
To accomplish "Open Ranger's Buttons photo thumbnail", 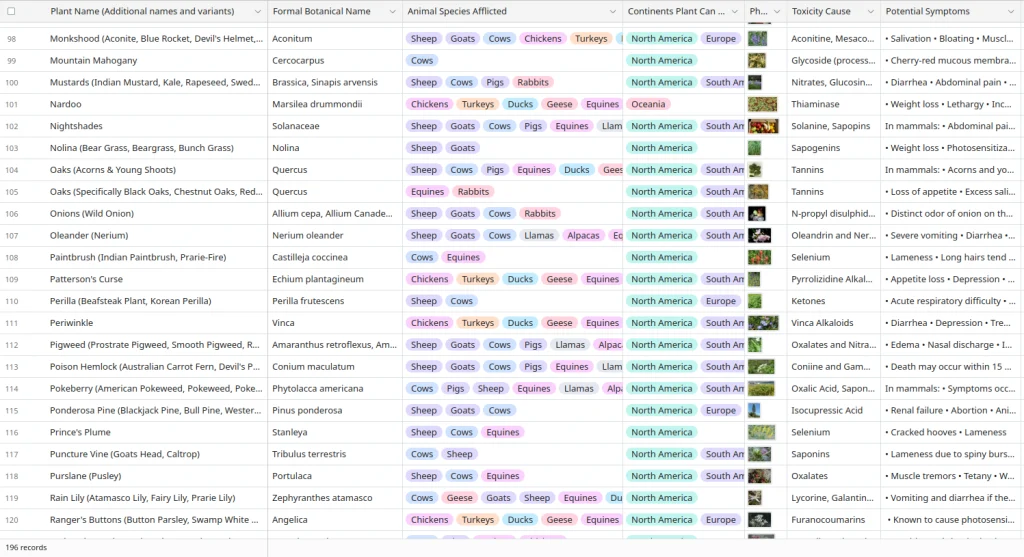I will point(760,520).
